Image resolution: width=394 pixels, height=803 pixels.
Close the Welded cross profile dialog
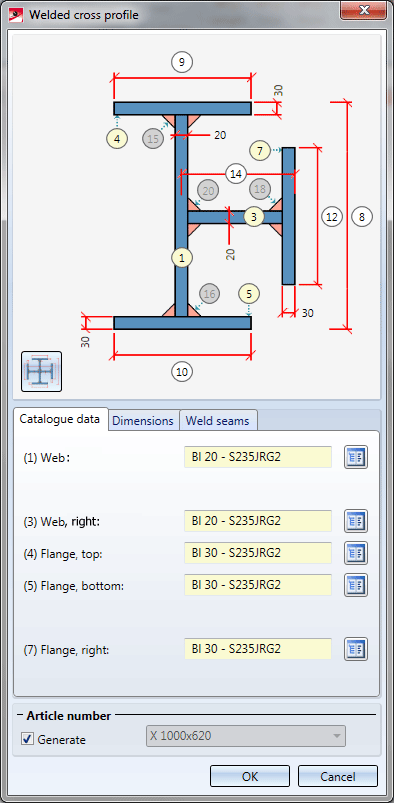[x=365, y=11]
